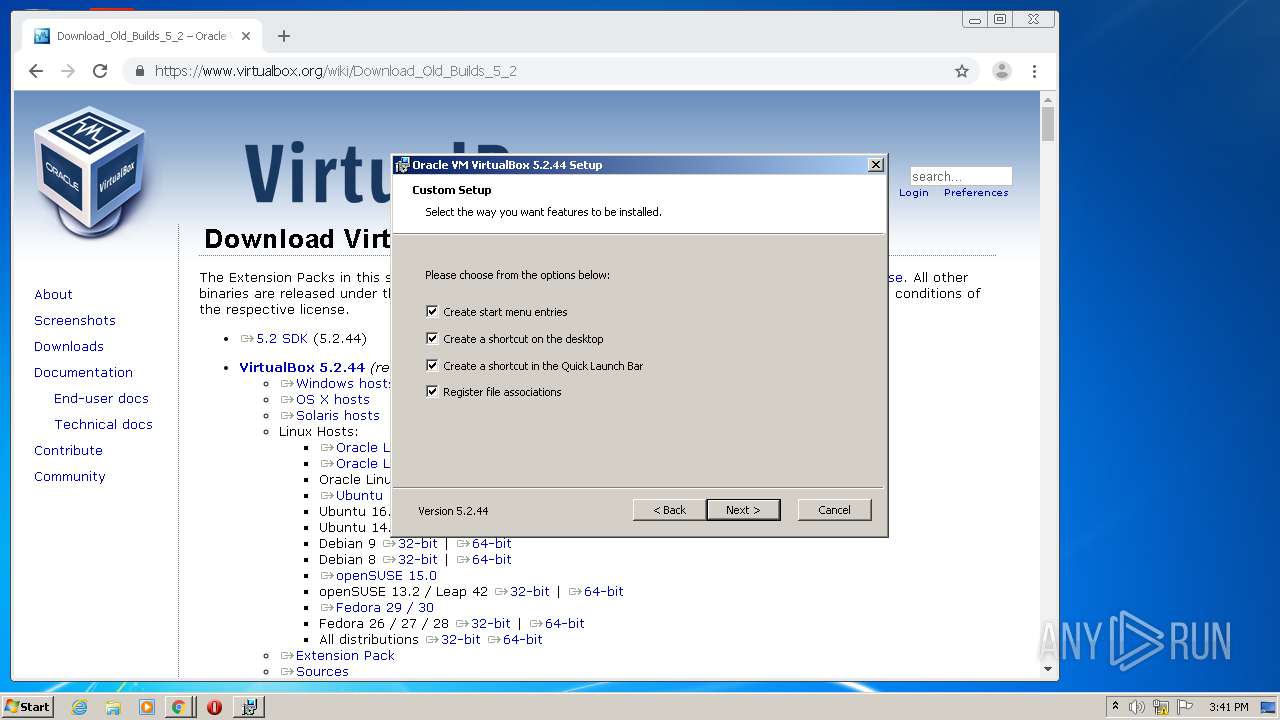Open Downloads in site sidebar
The width and height of the screenshot is (1280, 720).
[69, 347]
